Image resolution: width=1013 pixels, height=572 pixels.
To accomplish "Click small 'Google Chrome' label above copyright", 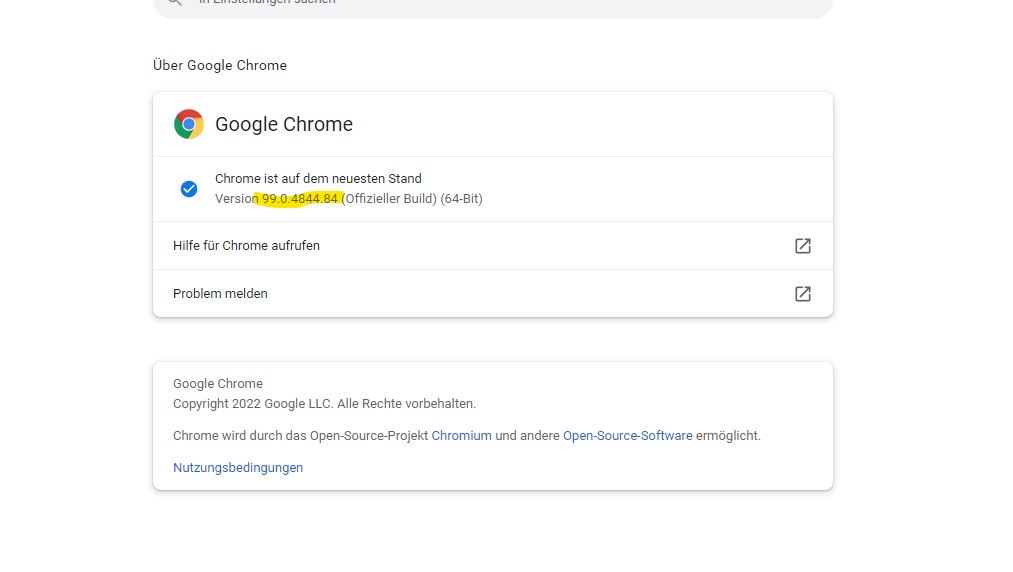I will 218,383.
